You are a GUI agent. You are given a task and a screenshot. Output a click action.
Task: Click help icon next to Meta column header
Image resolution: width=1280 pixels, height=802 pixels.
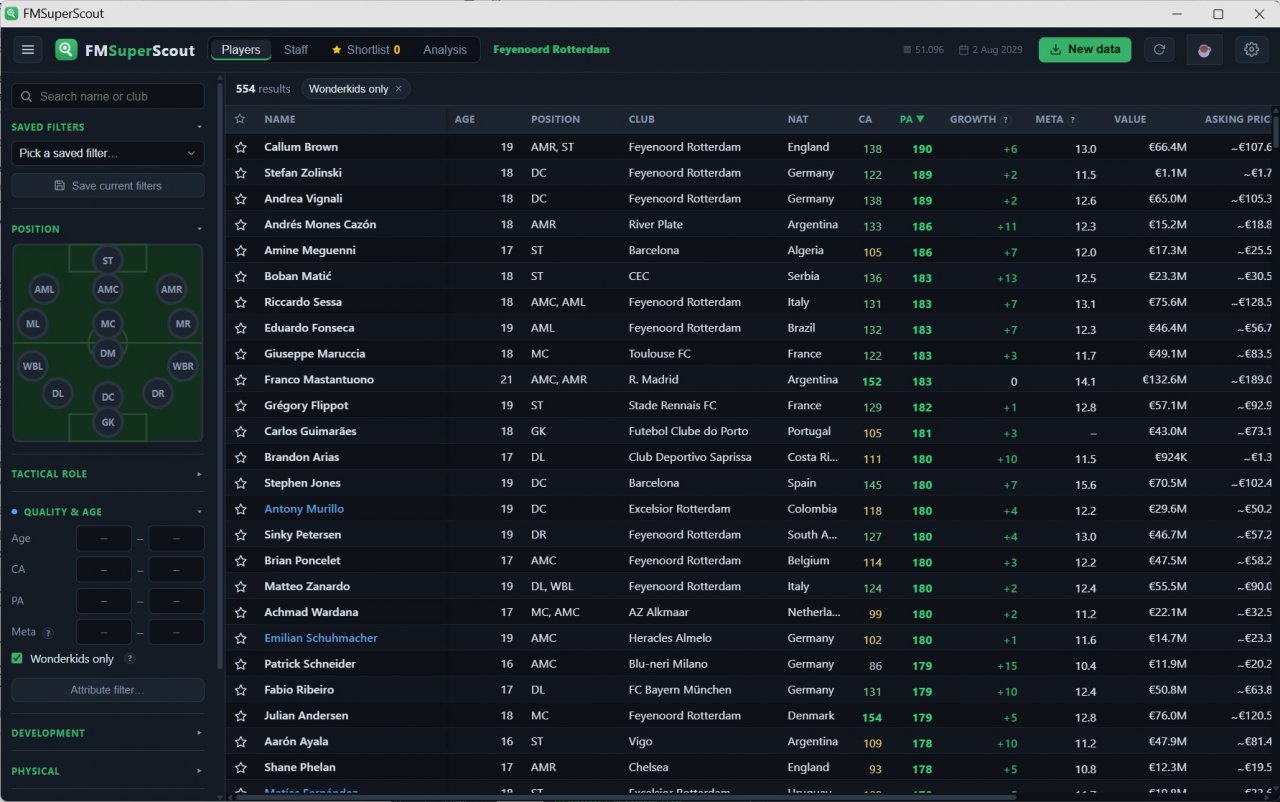click(1073, 120)
